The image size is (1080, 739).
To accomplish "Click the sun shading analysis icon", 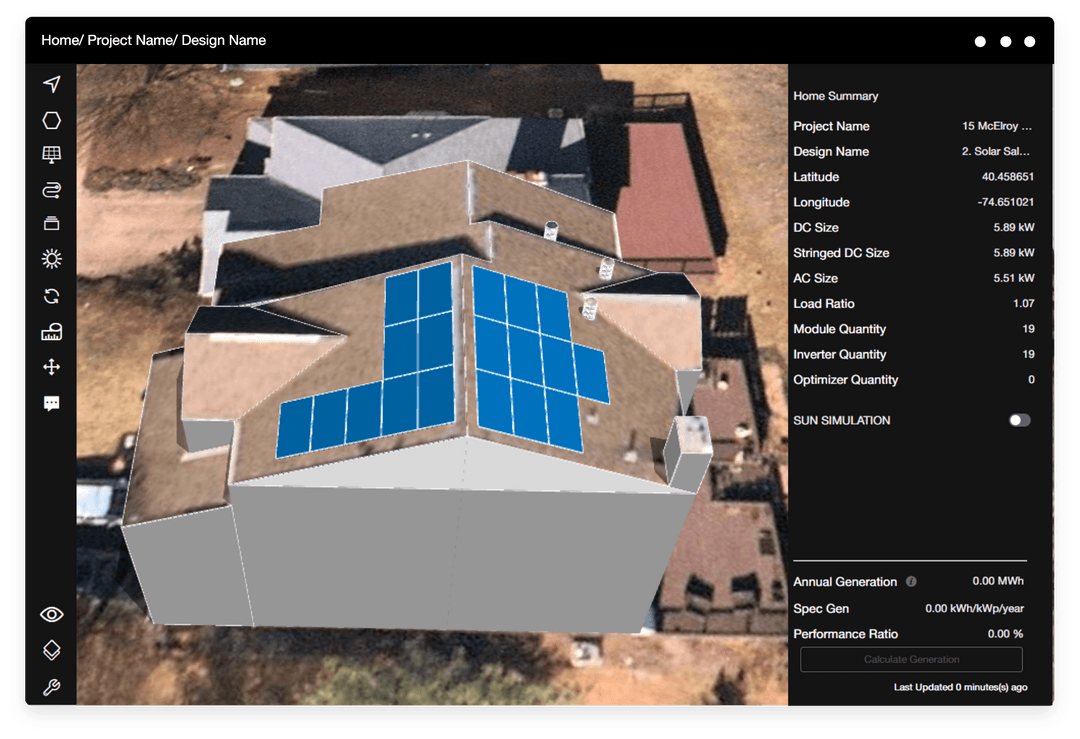I will [x=52, y=260].
